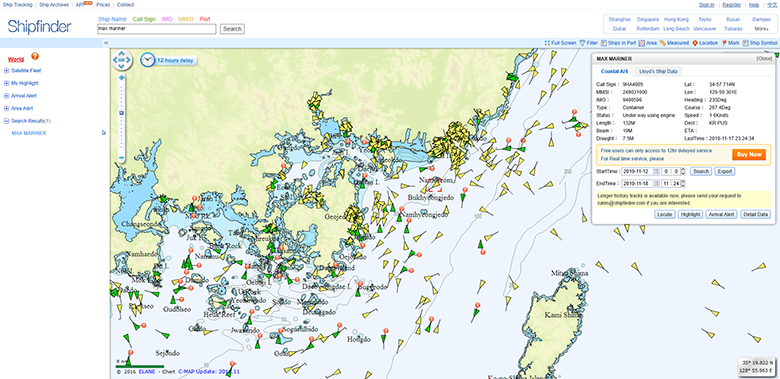This screenshot has height=379, width=780.
Task: Collapse the Search Results node
Action: (x=6, y=120)
